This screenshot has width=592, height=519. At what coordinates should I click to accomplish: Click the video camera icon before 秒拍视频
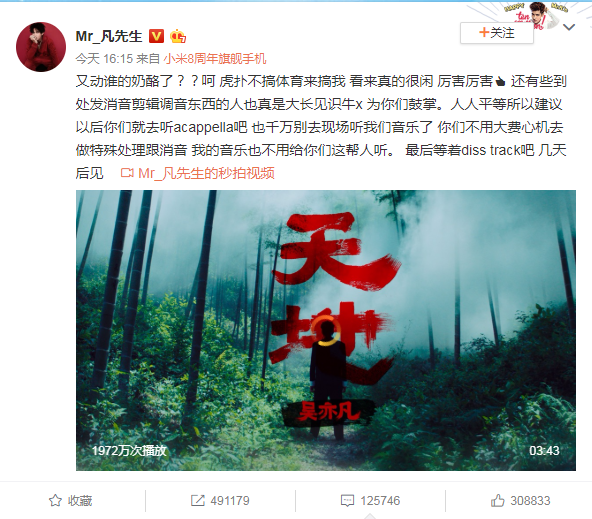(x=127, y=173)
